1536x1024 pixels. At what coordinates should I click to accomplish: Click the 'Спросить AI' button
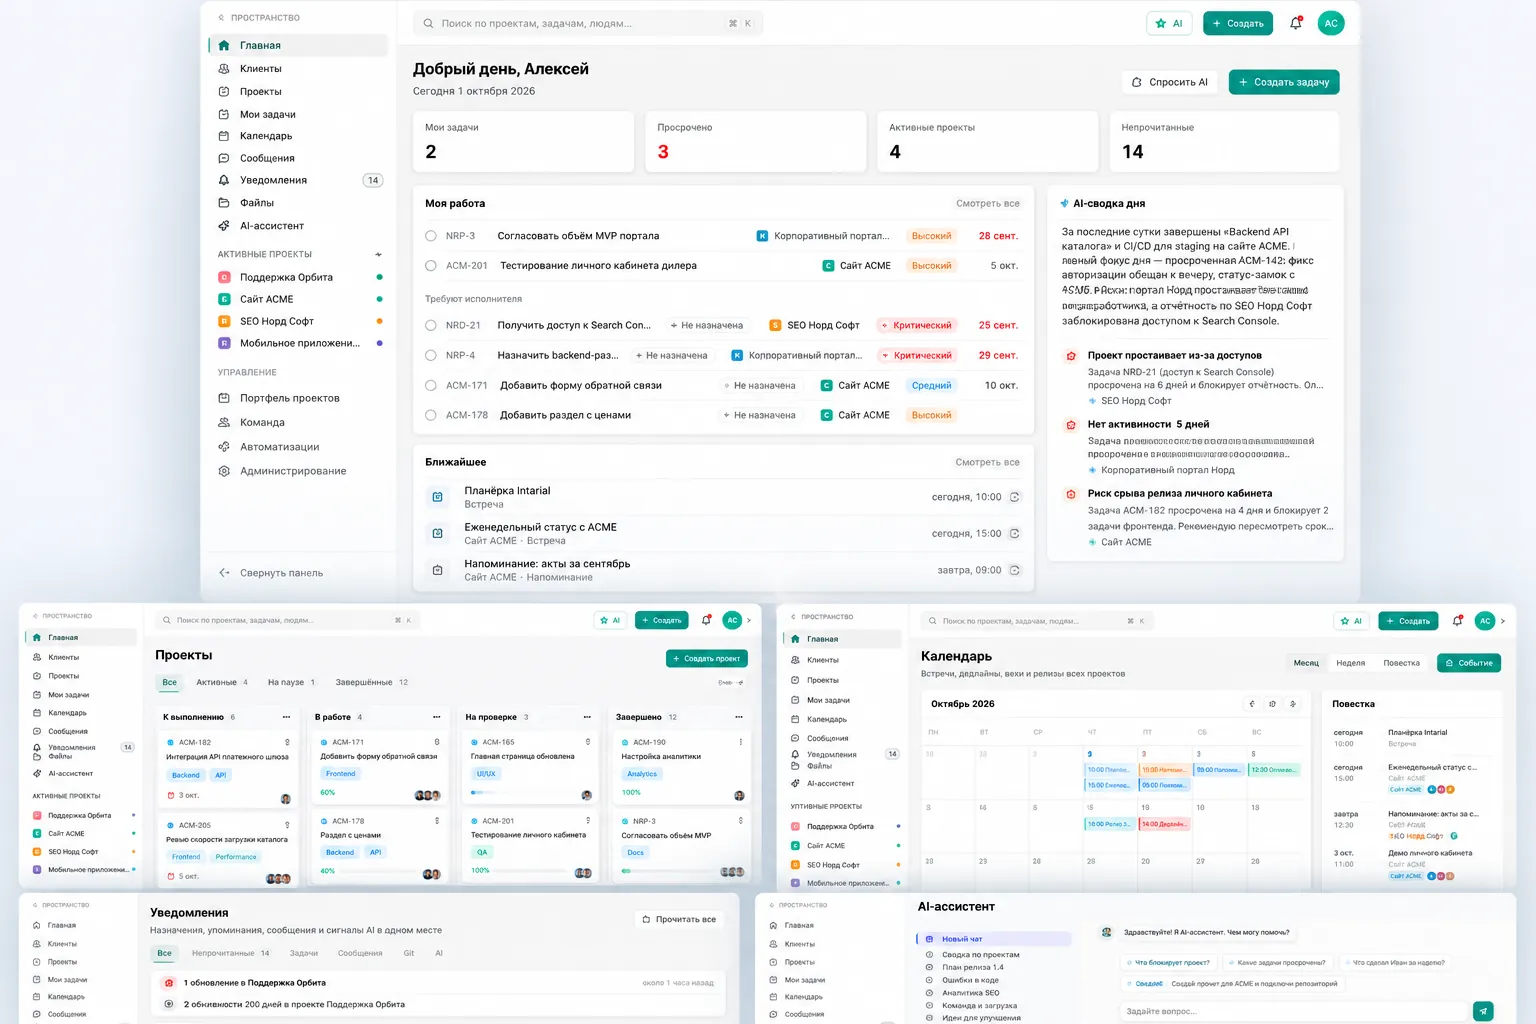pos(1169,82)
